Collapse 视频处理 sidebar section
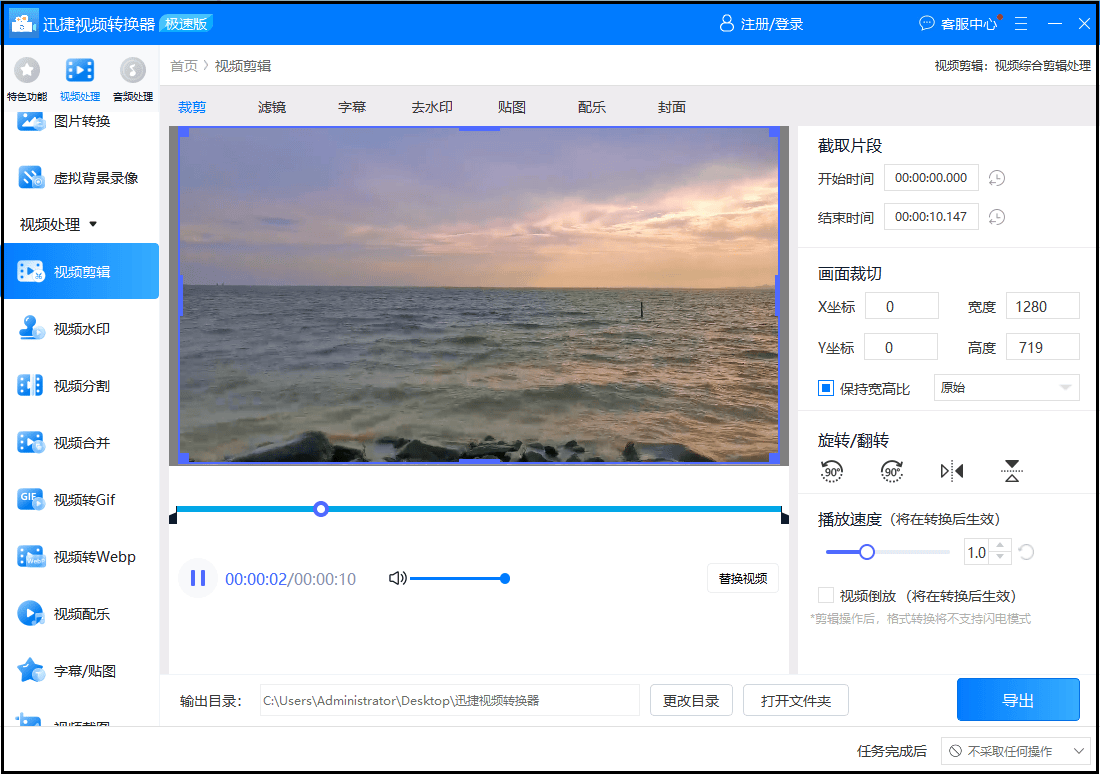Image resolution: width=1100 pixels, height=775 pixels. tap(93, 225)
